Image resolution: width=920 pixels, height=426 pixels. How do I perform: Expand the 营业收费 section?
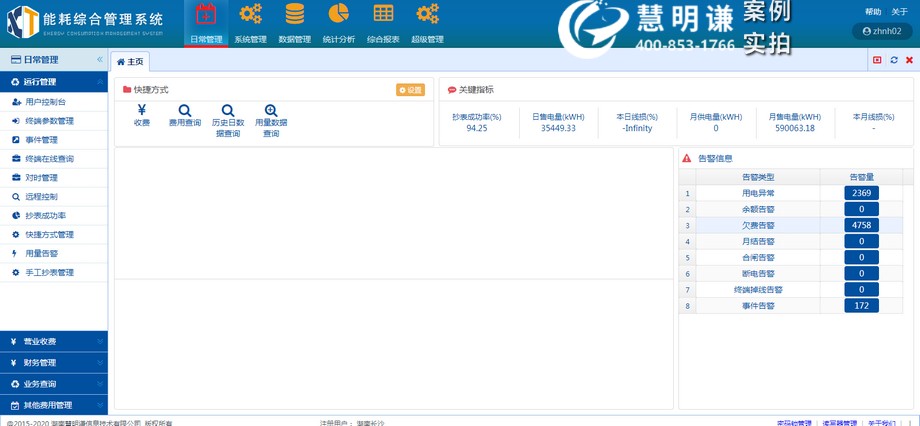tap(54, 341)
